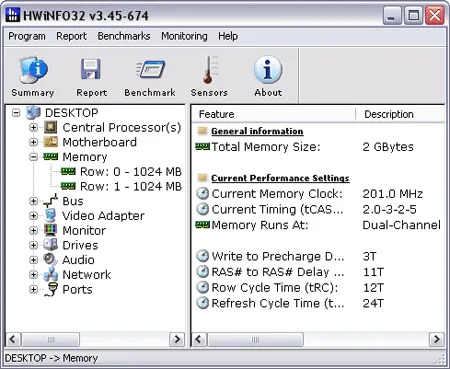Click right arrow of details pane scrollbar
Viewport: 450px width, 369px height.
pos(437,339)
